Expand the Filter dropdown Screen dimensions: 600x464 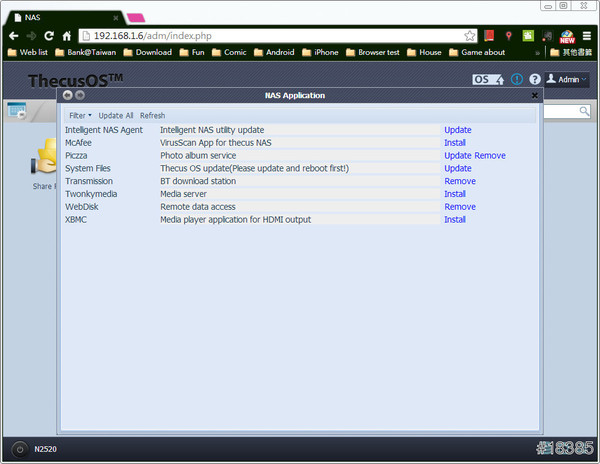point(80,116)
